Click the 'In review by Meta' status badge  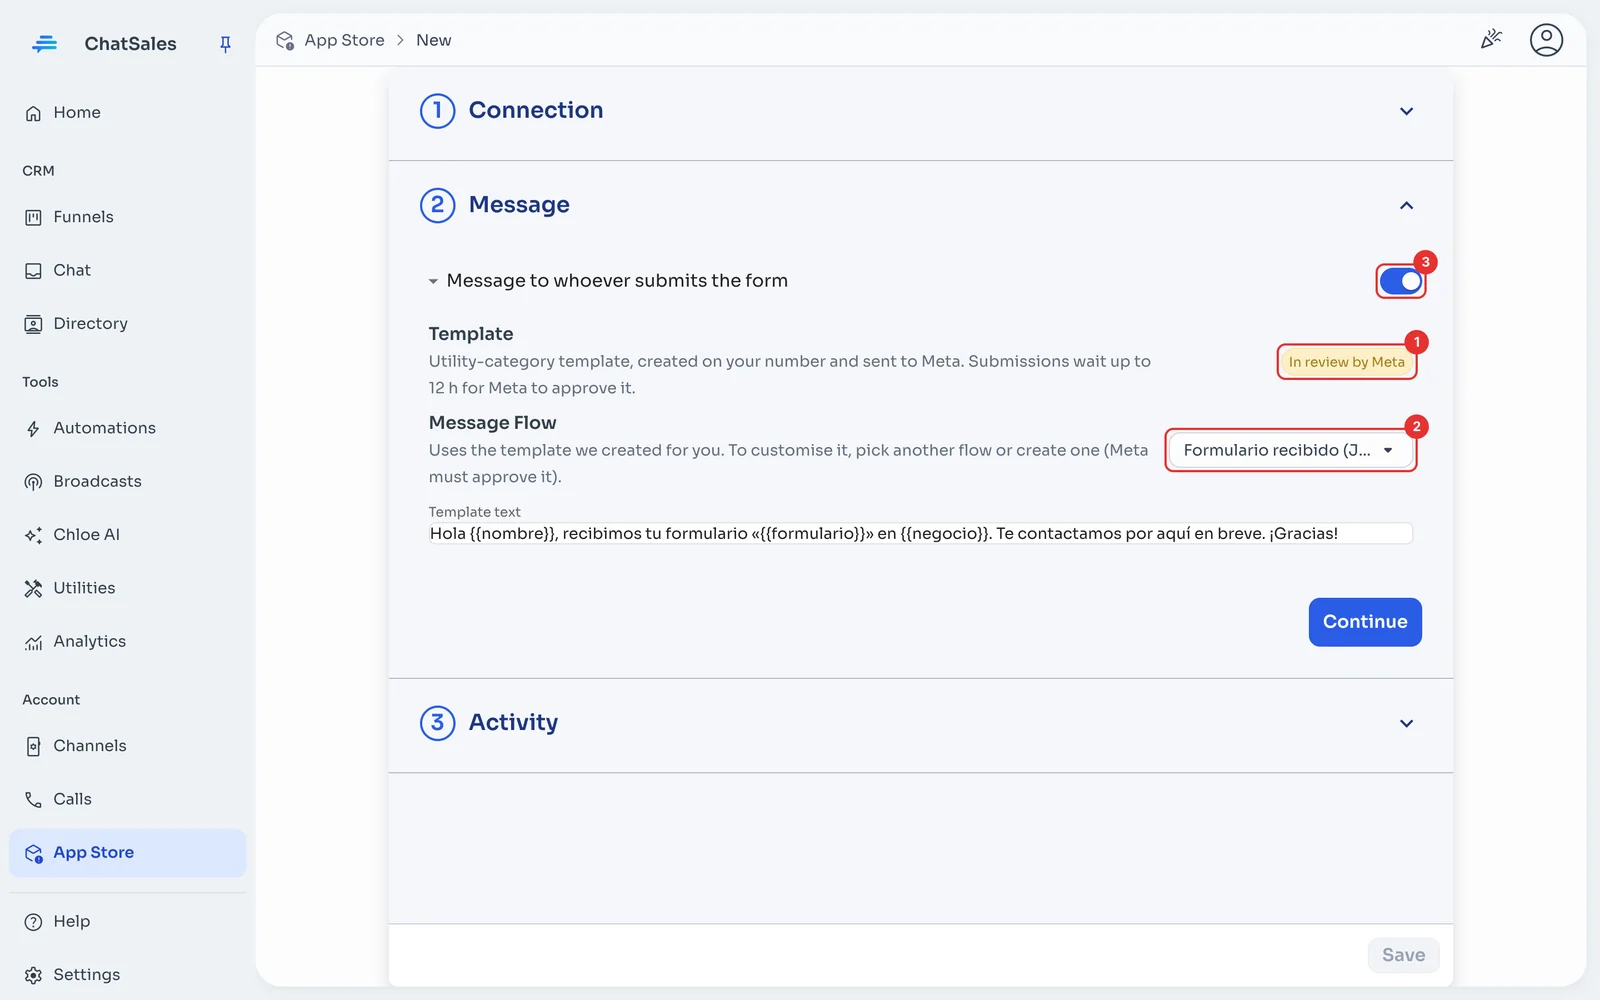1346,362
